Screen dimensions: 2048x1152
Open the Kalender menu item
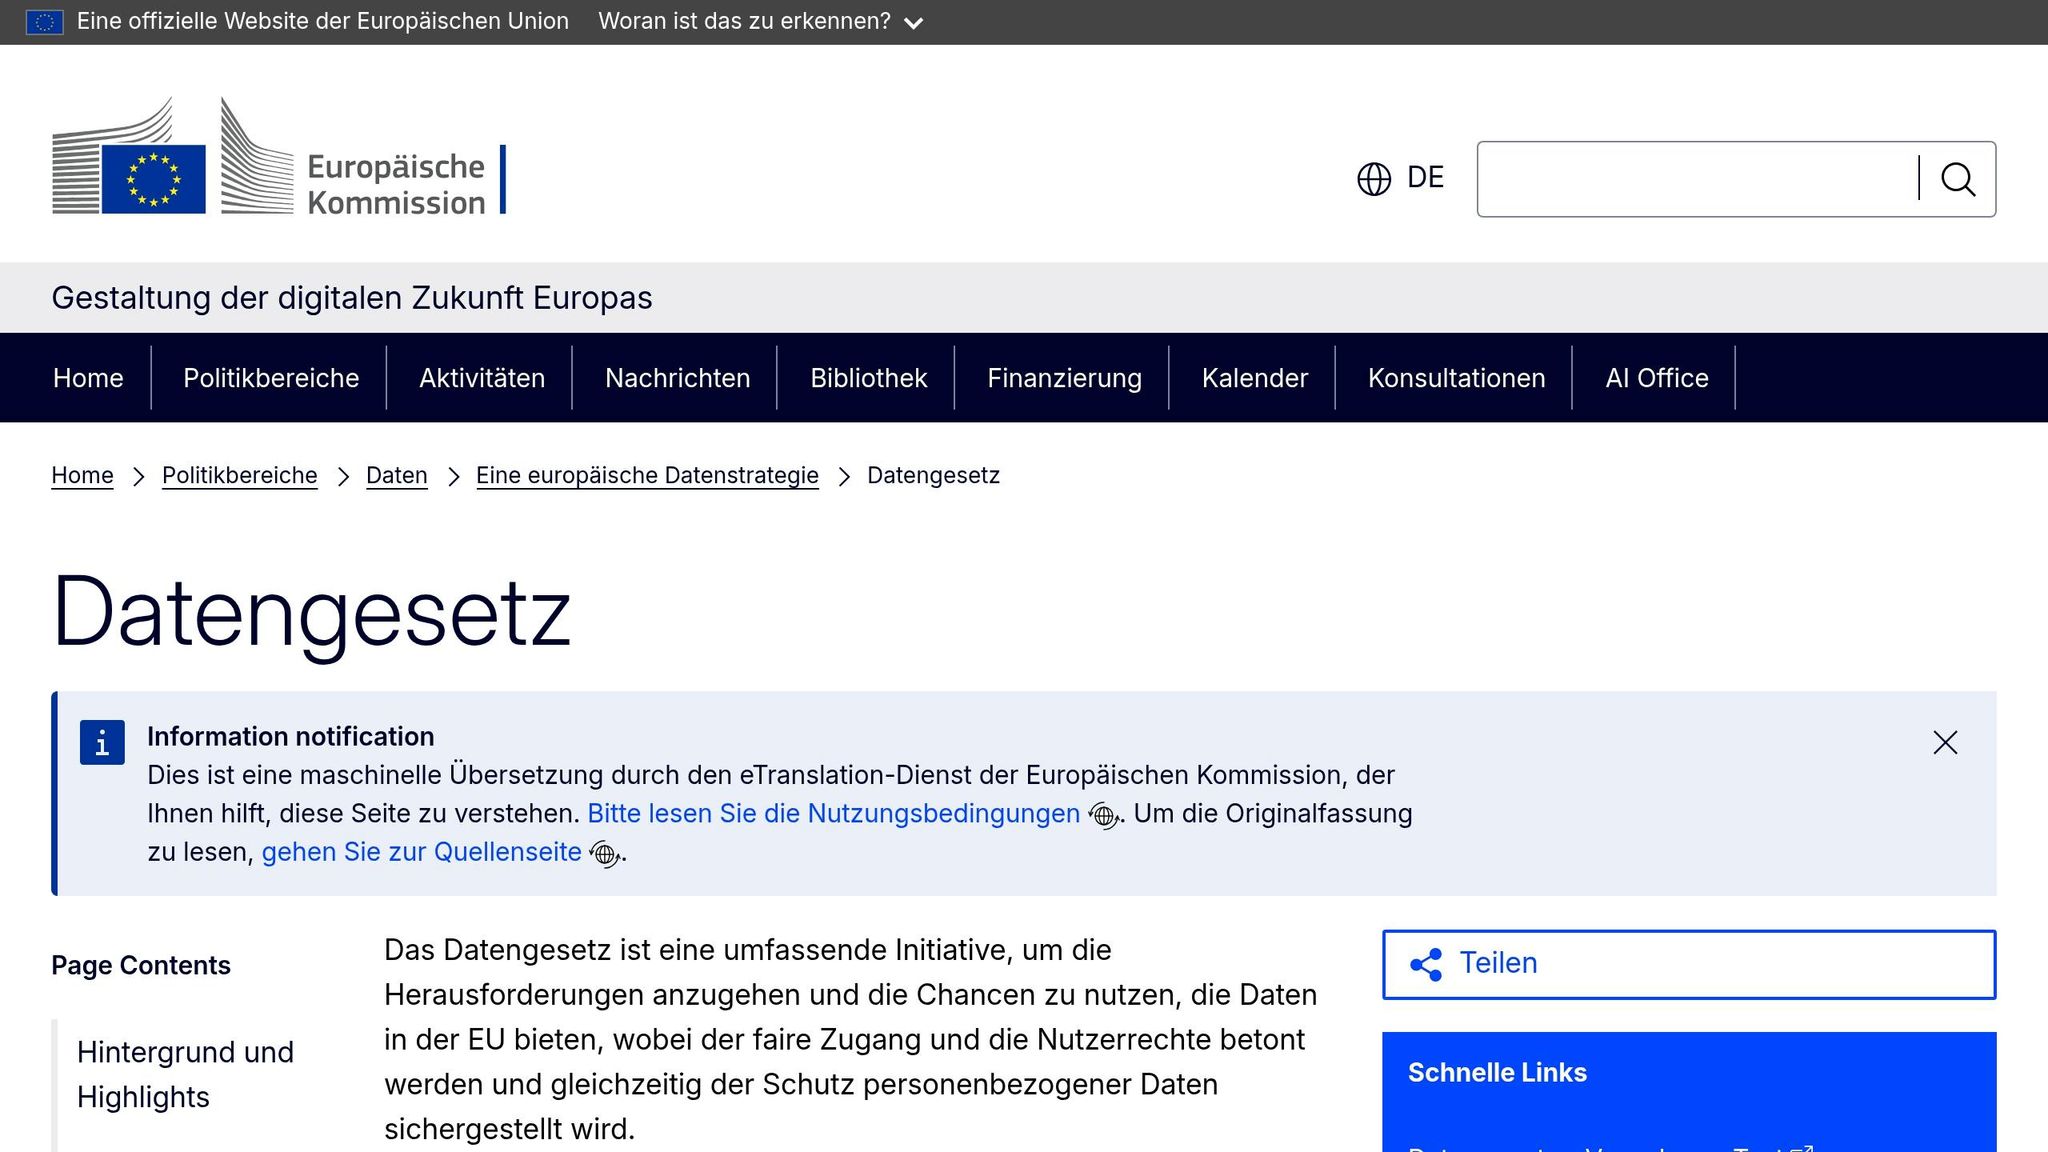click(x=1255, y=378)
